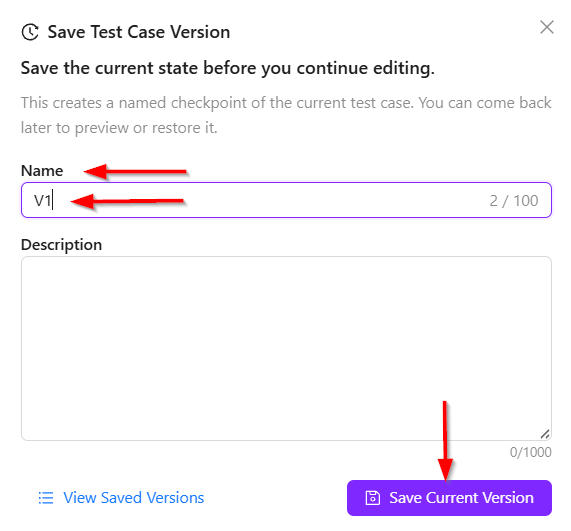The width and height of the screenshot is (571, 531).
Task: Close the Save Test Case Version dialog
Action: pos(547,27)
